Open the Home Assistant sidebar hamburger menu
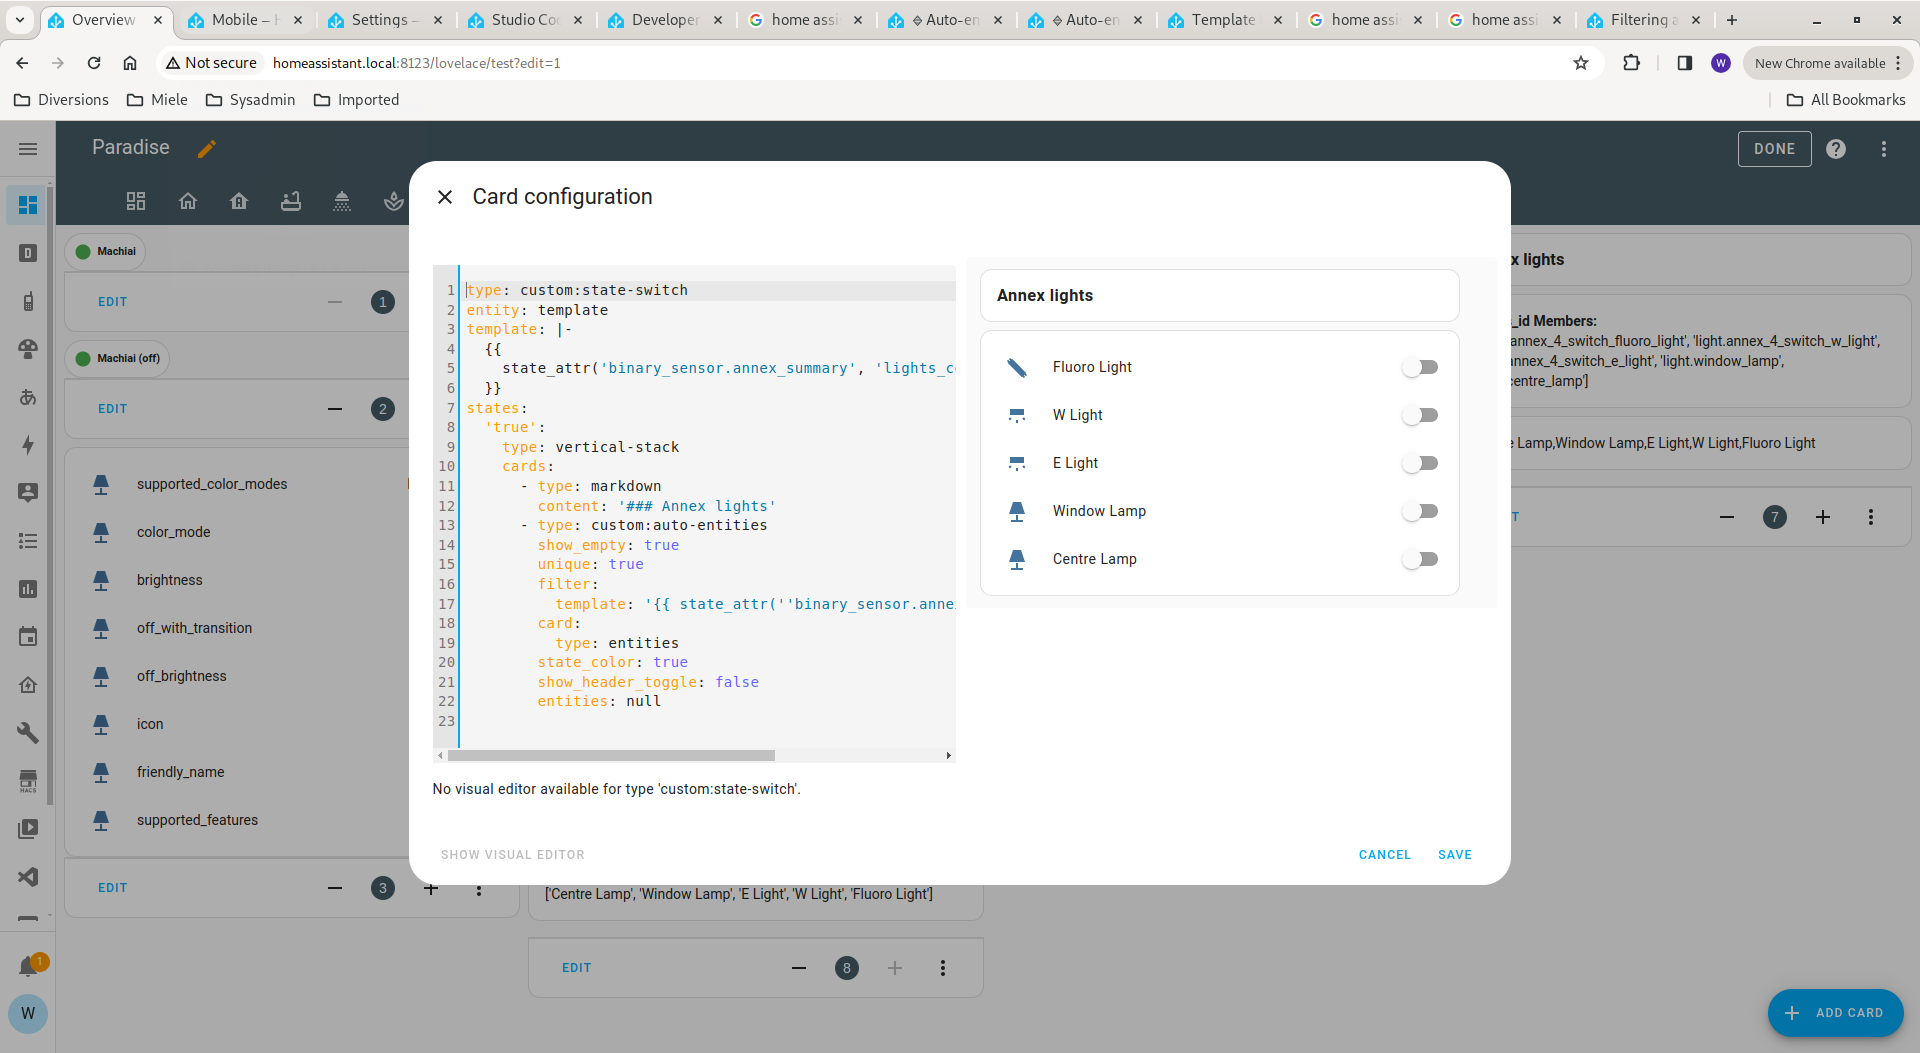The image size is (1920, 1053). [28, 149]
